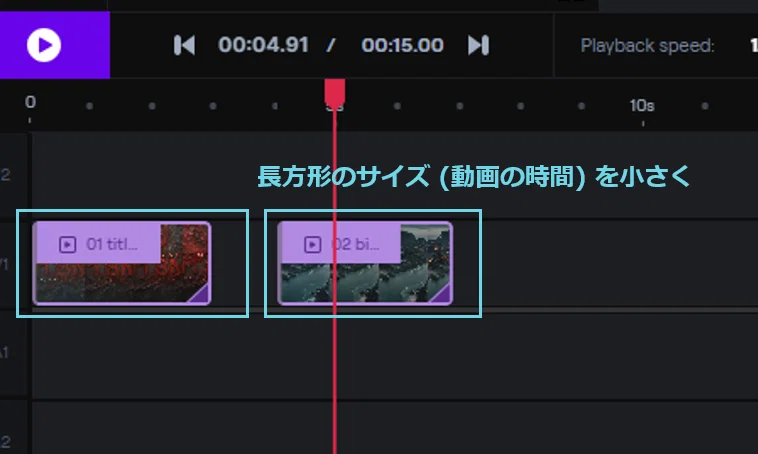Select the '01 titl...' video clip
758x454 pixels.
point(122,264)
